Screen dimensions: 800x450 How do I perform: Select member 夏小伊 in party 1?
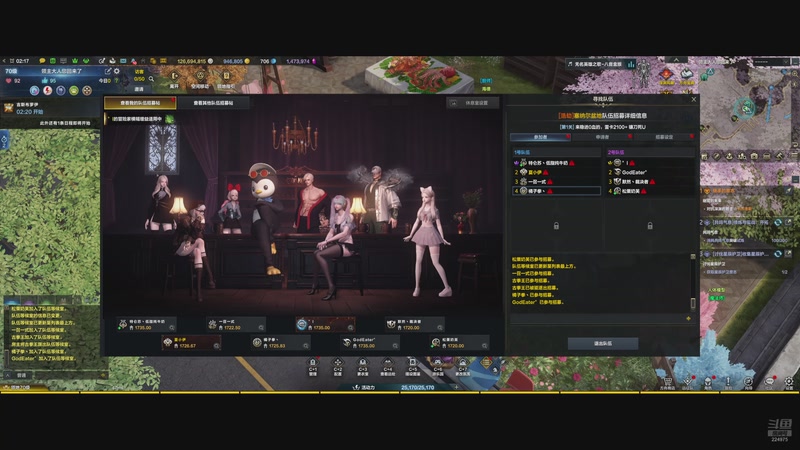point(556,172)
